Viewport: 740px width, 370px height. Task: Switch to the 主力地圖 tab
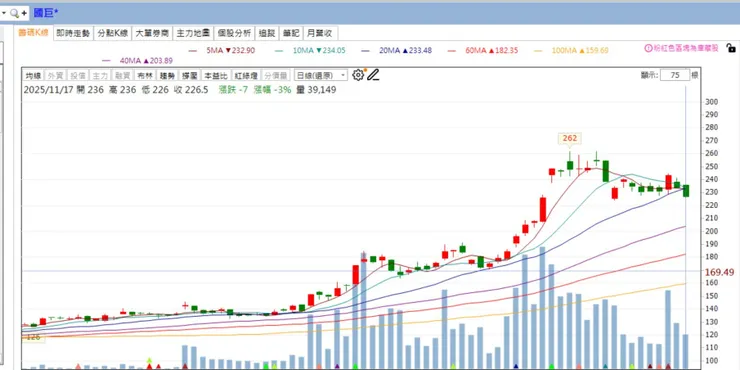pos(193,33)
